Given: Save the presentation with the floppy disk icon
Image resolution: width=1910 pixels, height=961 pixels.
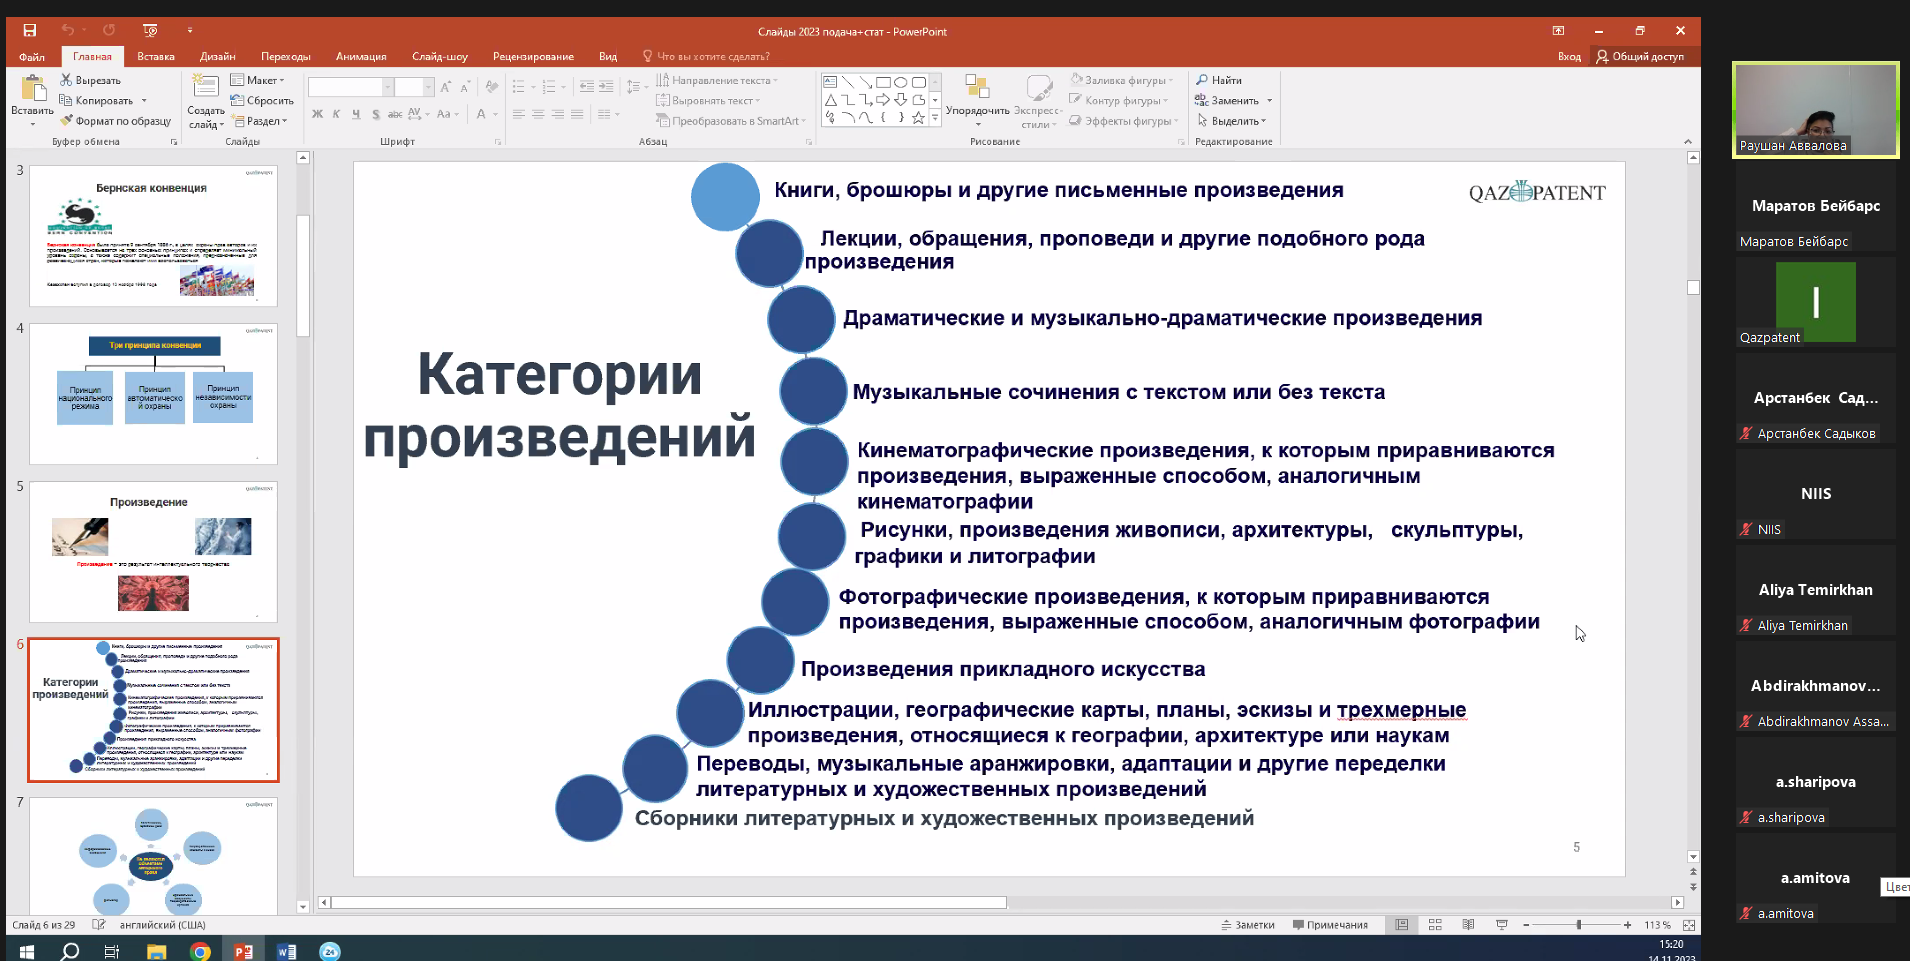Looking at the screenshot, I should click(30, 31).
